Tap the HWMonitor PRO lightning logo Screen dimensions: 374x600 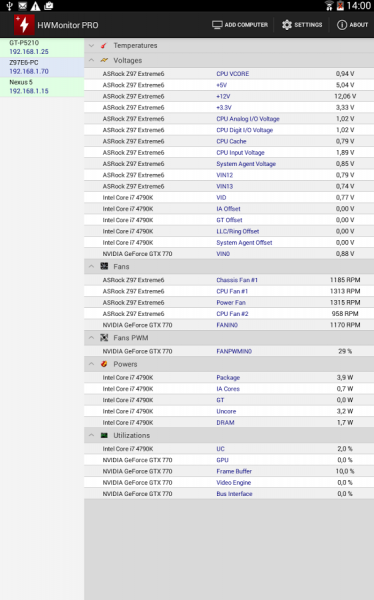point(24,25)
